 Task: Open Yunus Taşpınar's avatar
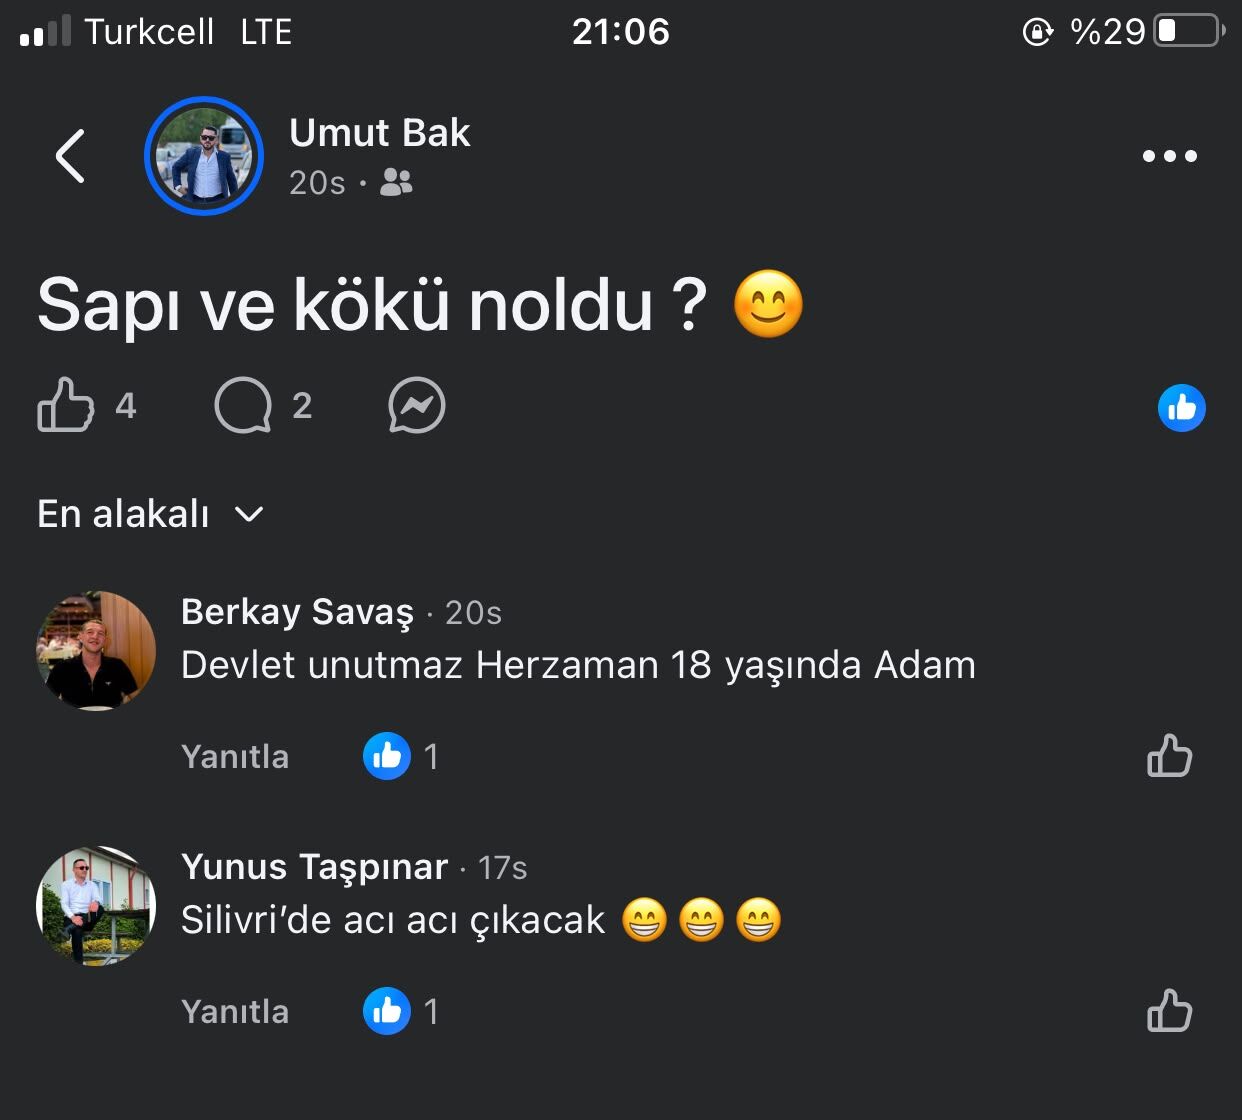tap(96, 906)
